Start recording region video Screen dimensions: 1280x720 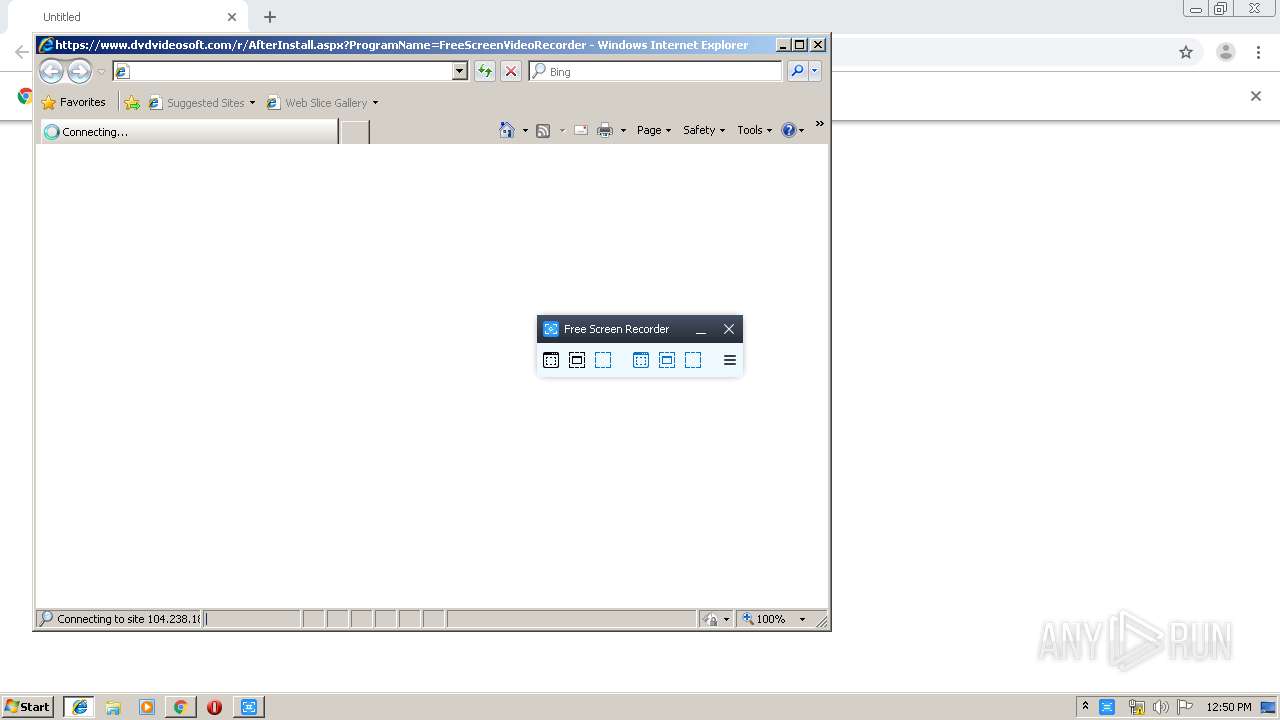pos(693,360)
